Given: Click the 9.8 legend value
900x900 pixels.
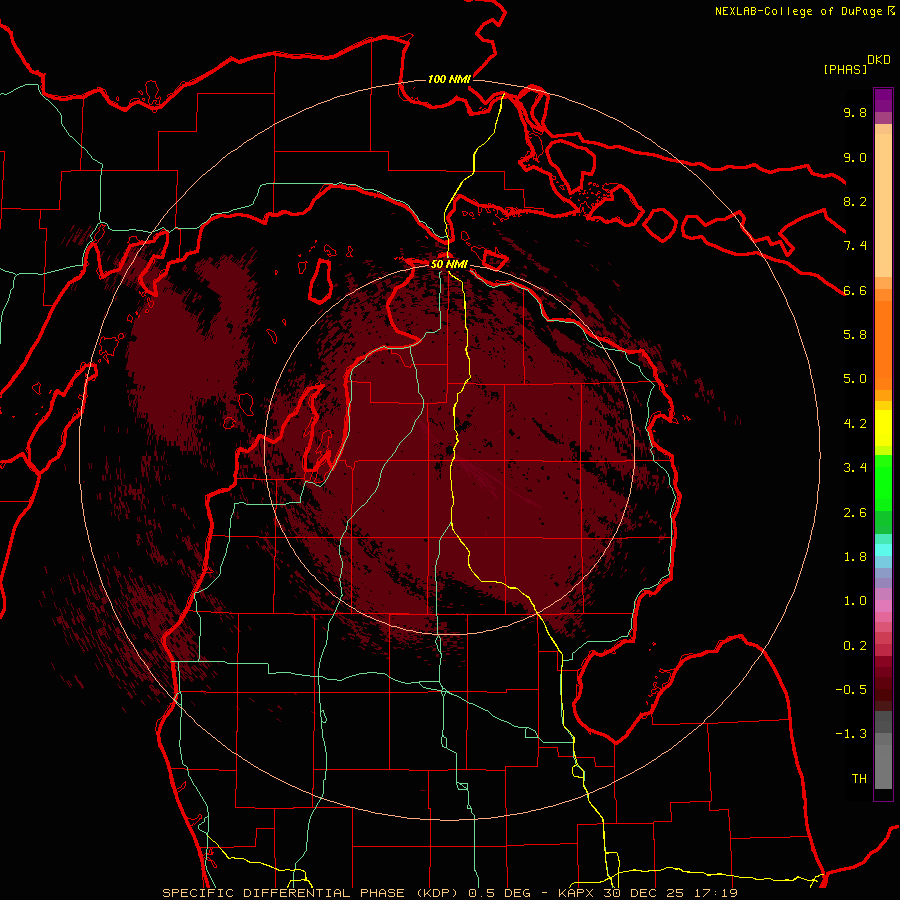Looking at the screenshot, I should click(855, 112).
